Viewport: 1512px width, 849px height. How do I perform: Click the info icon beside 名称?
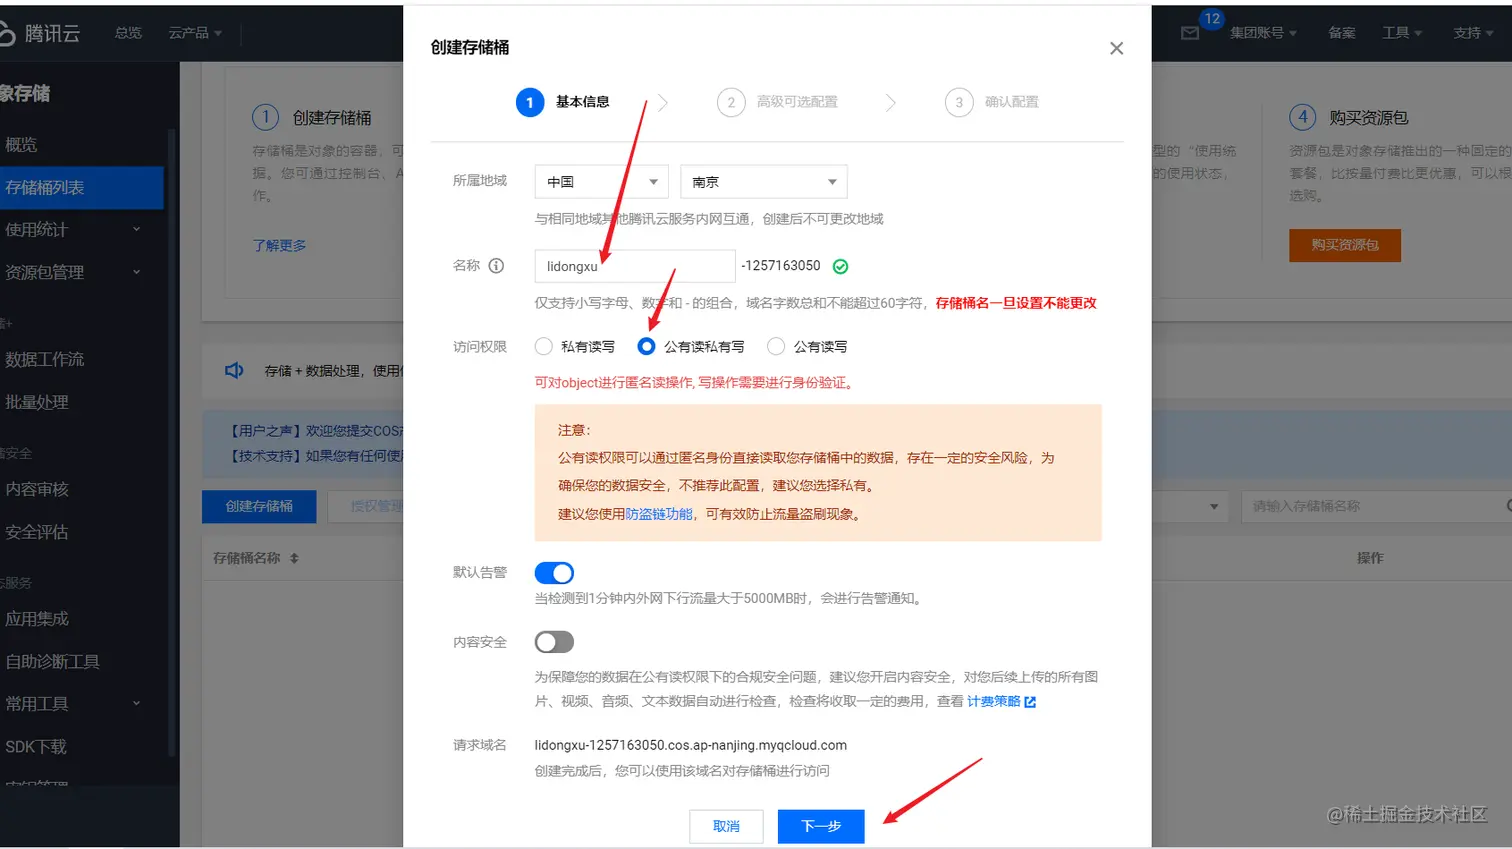pos(496,266)
